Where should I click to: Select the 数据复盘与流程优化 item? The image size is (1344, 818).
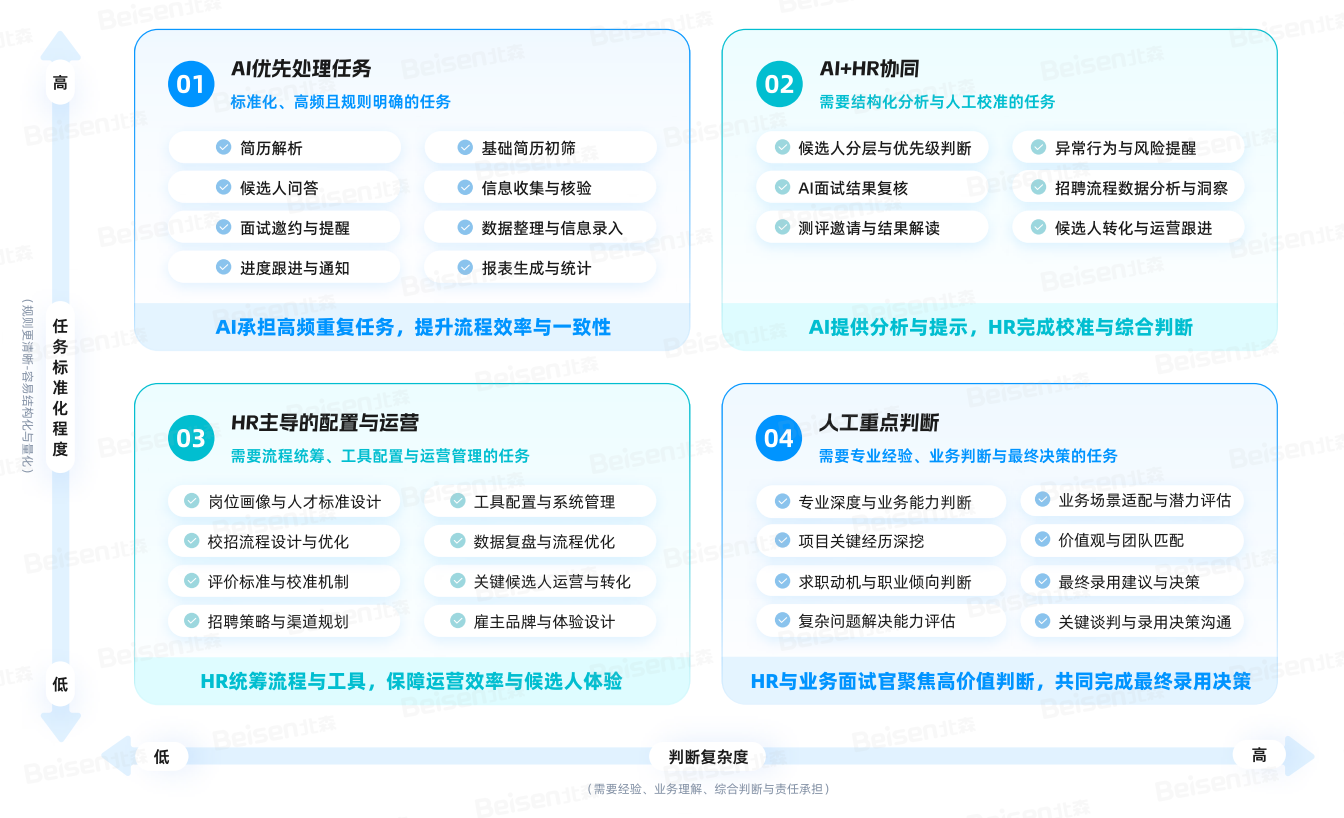(x=540, y=541)
